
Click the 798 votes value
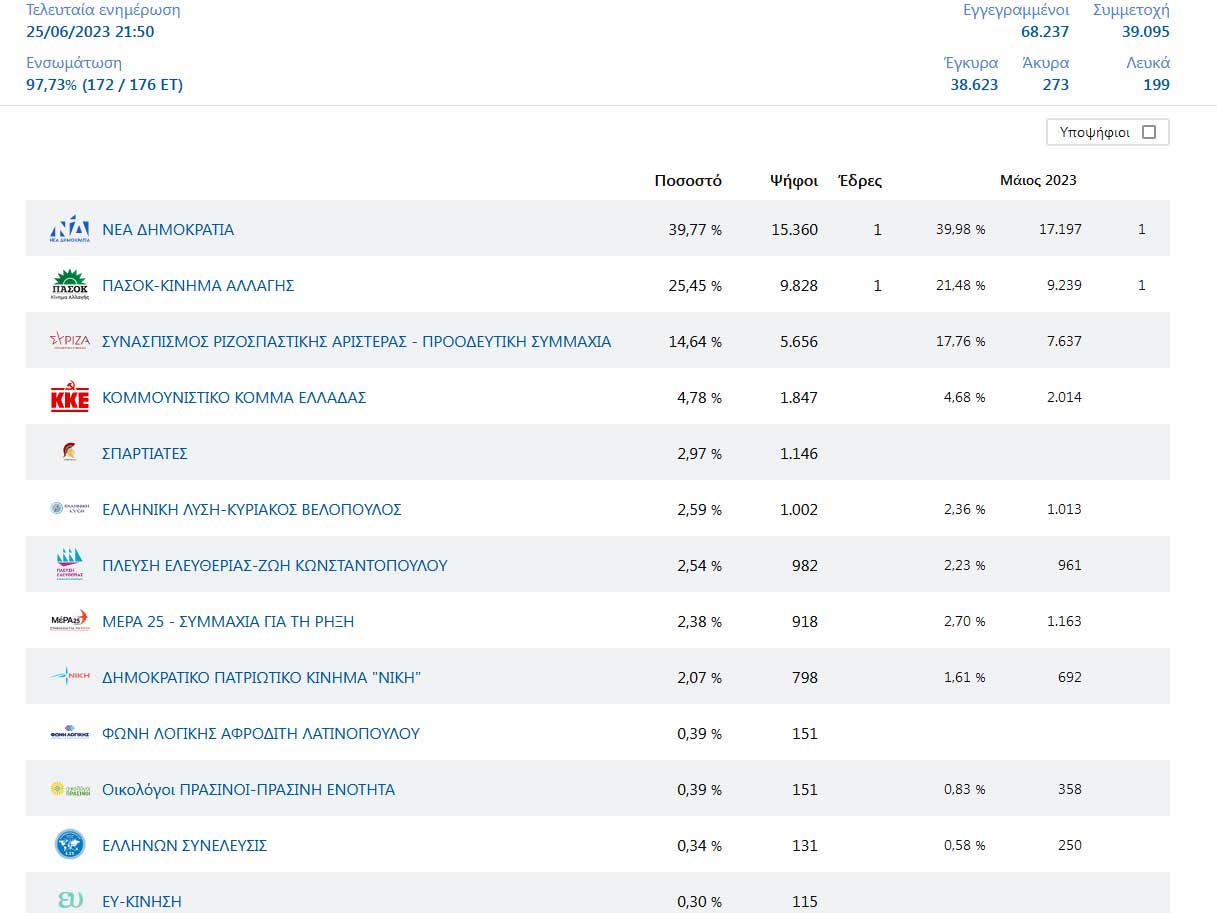(x=805, y=677)
